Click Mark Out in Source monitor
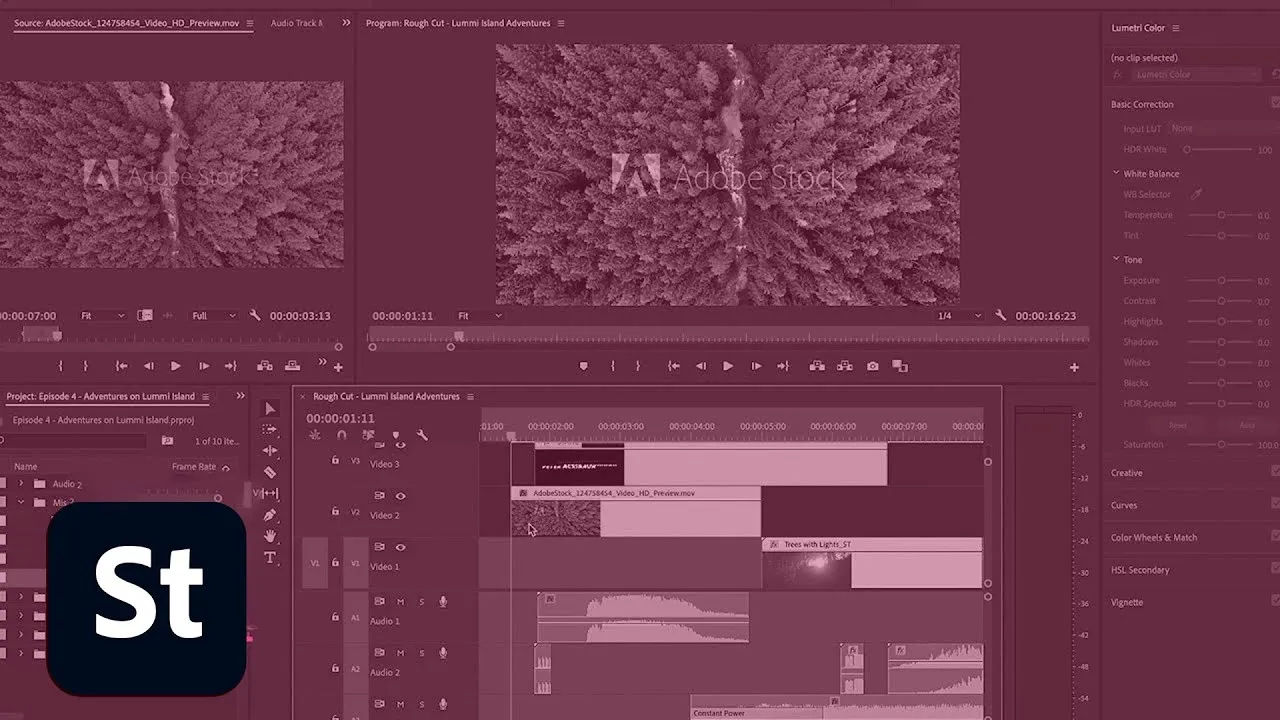The height and width of the screenshot is (720, 1280). [x=85, y=366]
